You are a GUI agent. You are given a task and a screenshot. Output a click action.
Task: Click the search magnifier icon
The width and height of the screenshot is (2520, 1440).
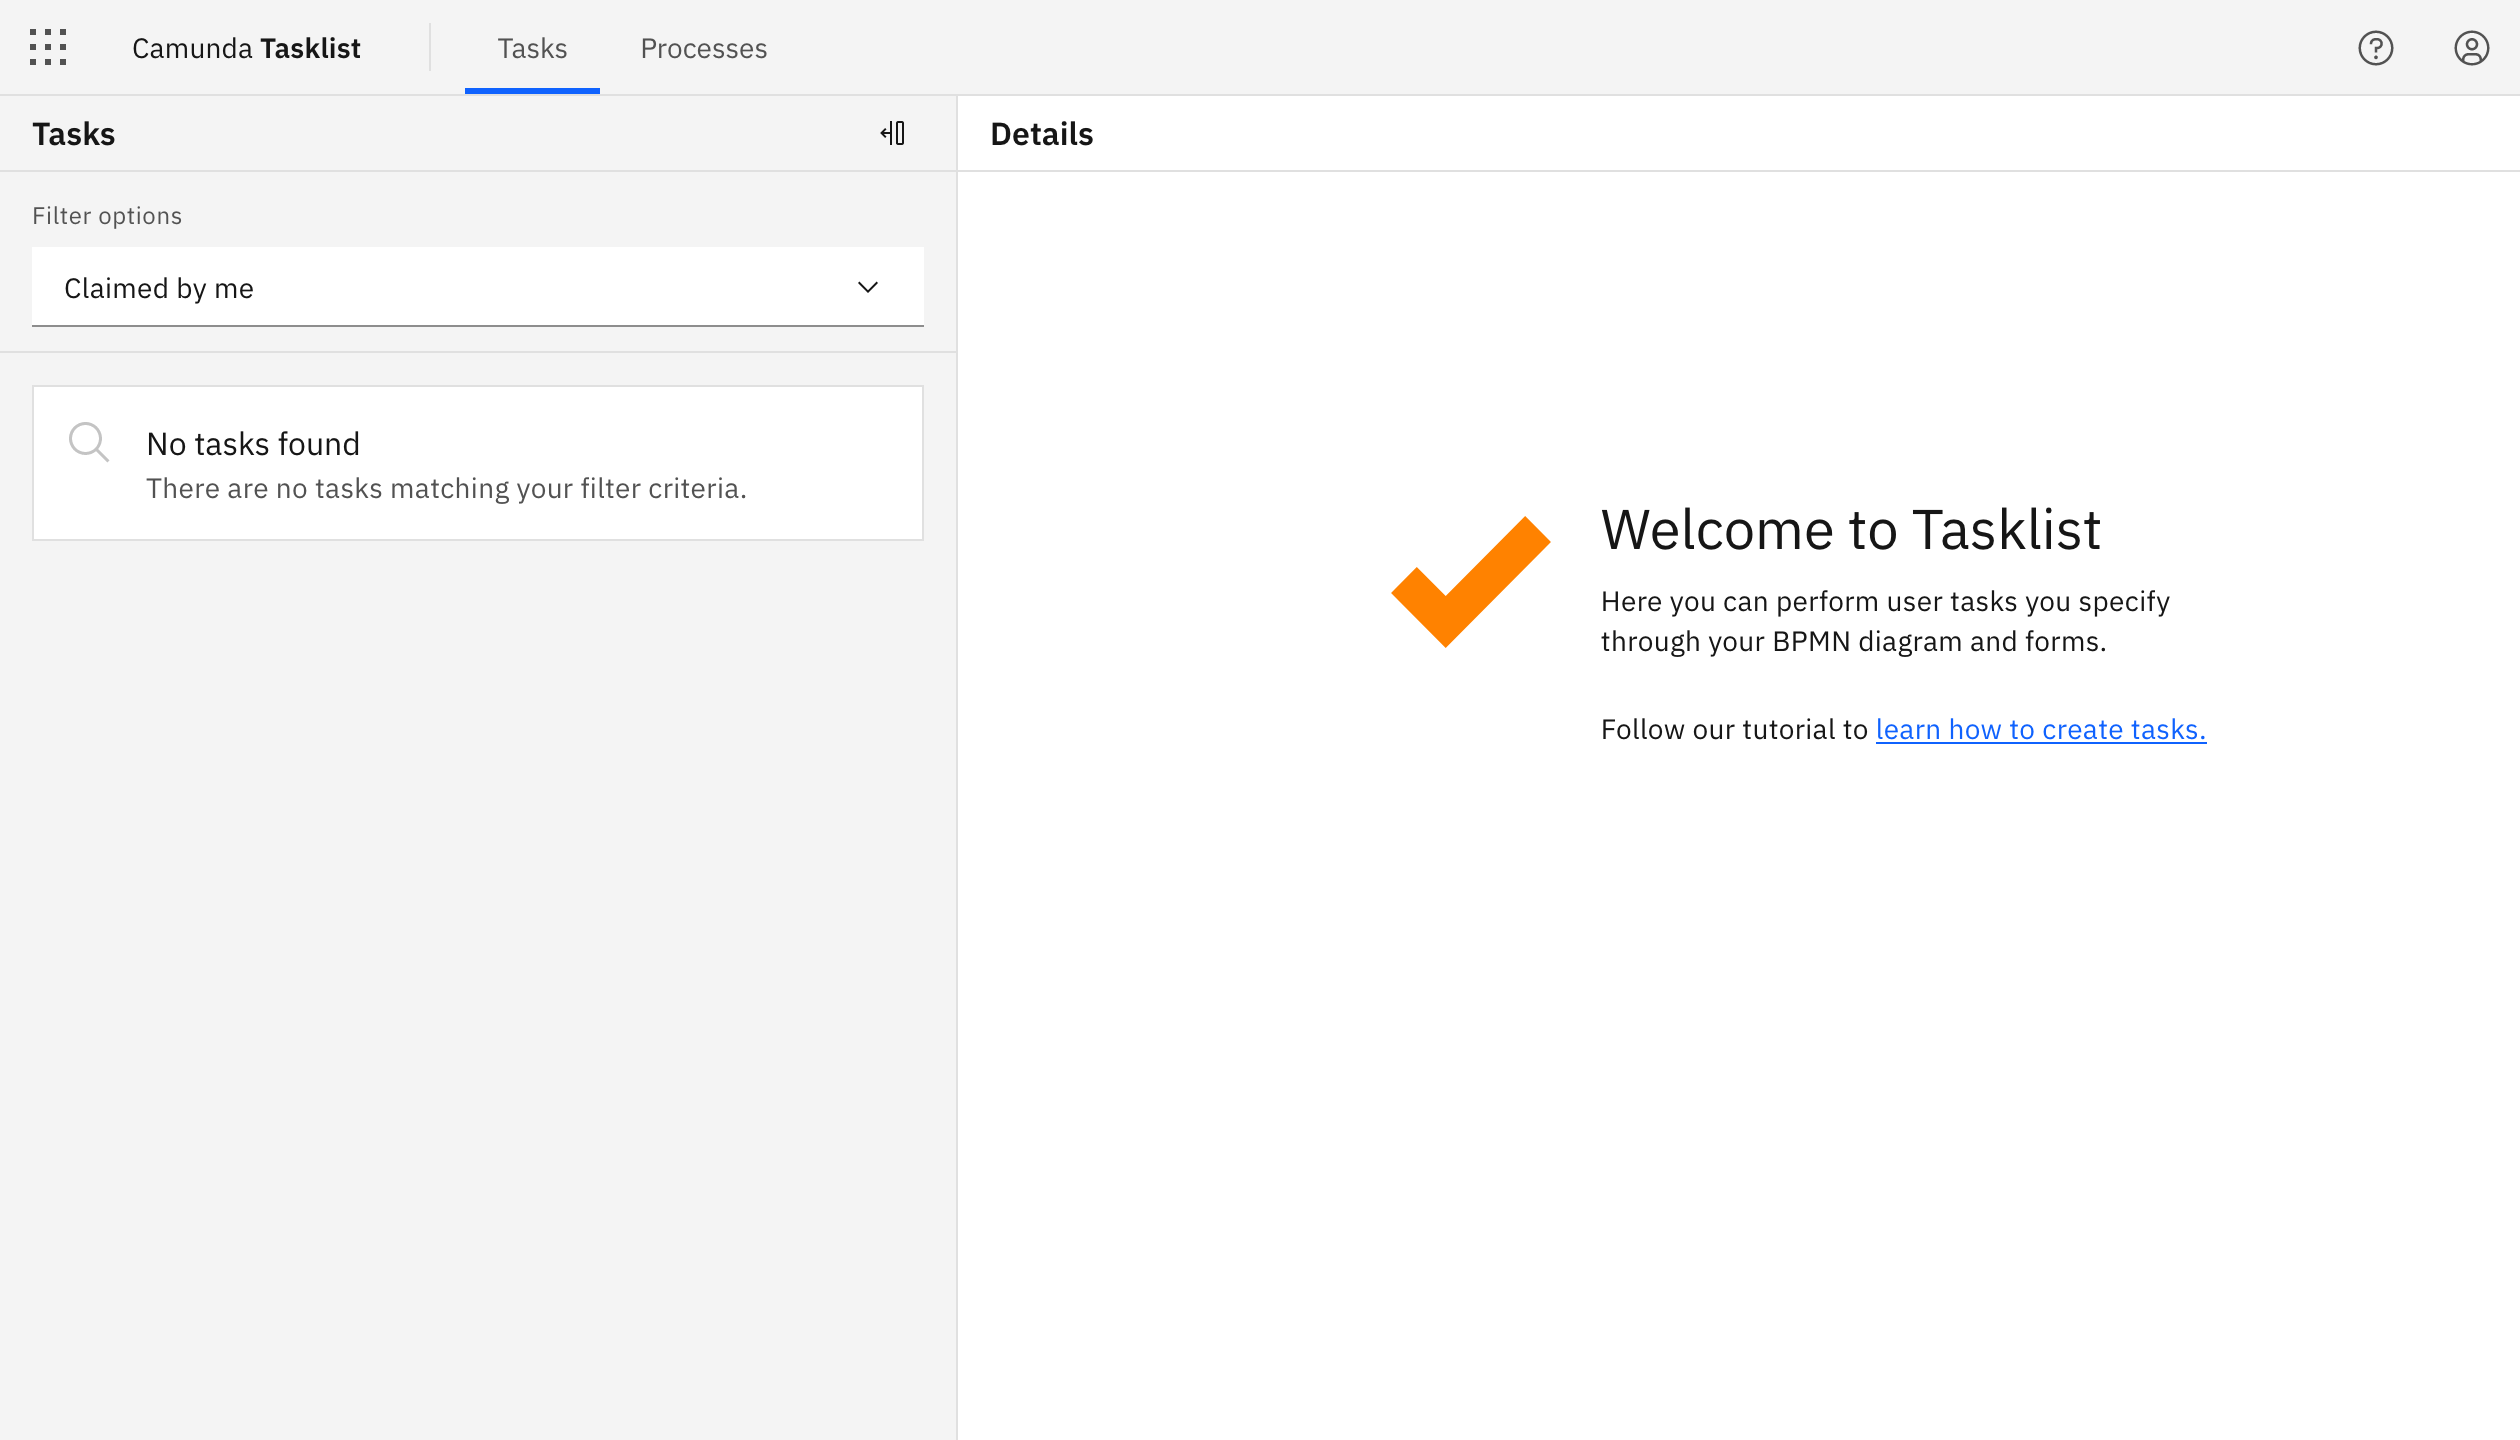(x=88, y=441)
